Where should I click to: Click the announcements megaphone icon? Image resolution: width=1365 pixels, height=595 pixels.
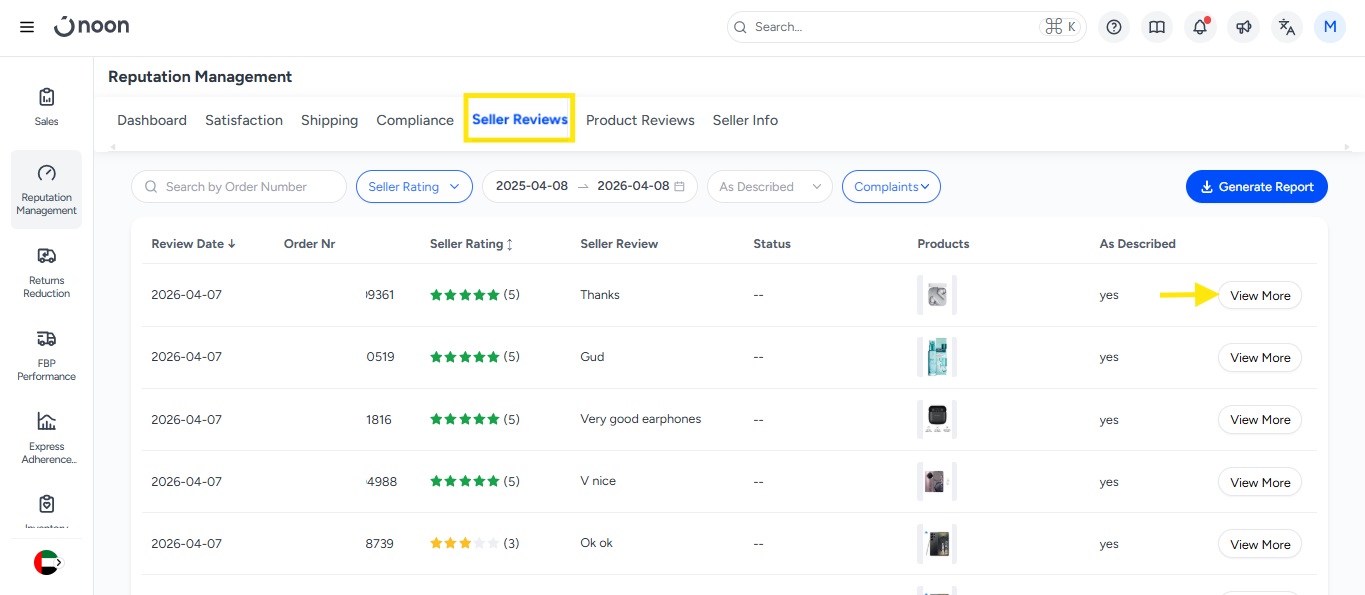pyautogui.click(x=1243, y=27)
